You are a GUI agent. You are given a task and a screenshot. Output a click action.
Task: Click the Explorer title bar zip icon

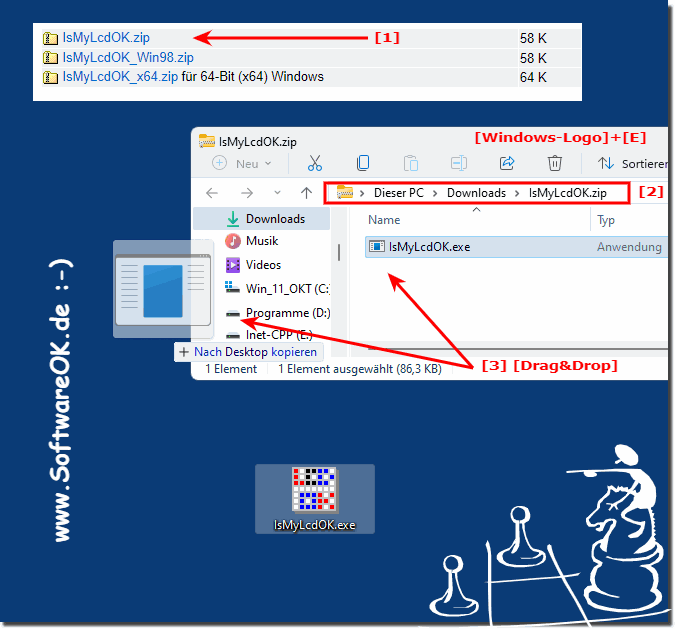pyautogui.click(x=207, y=141)
